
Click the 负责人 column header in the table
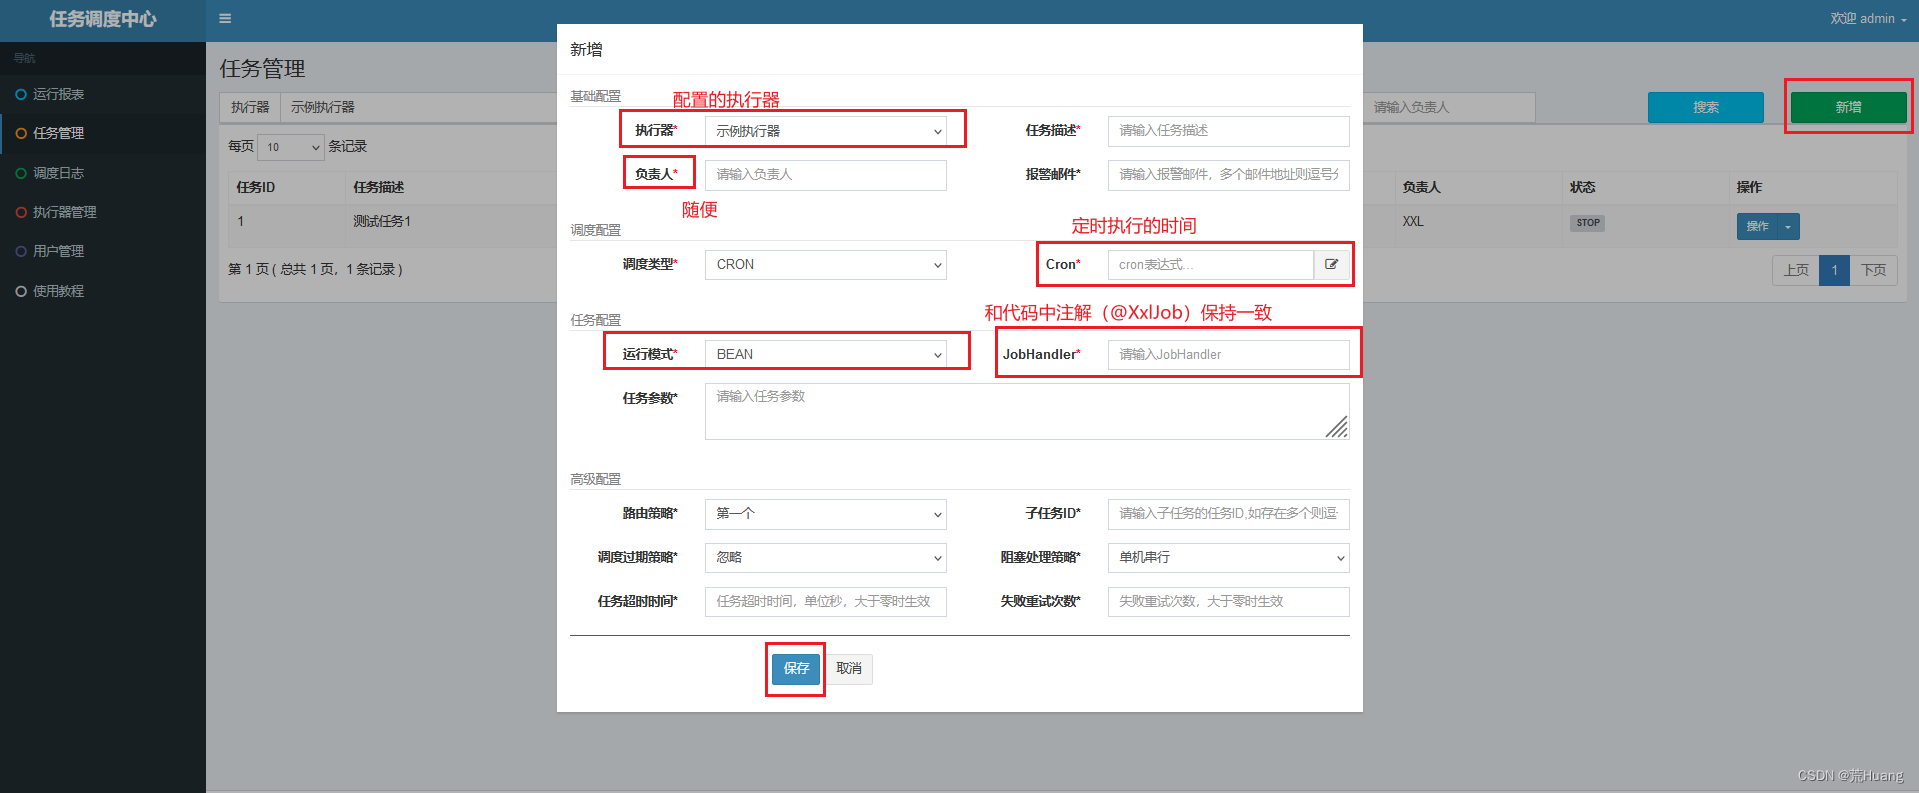point(1421,187)
